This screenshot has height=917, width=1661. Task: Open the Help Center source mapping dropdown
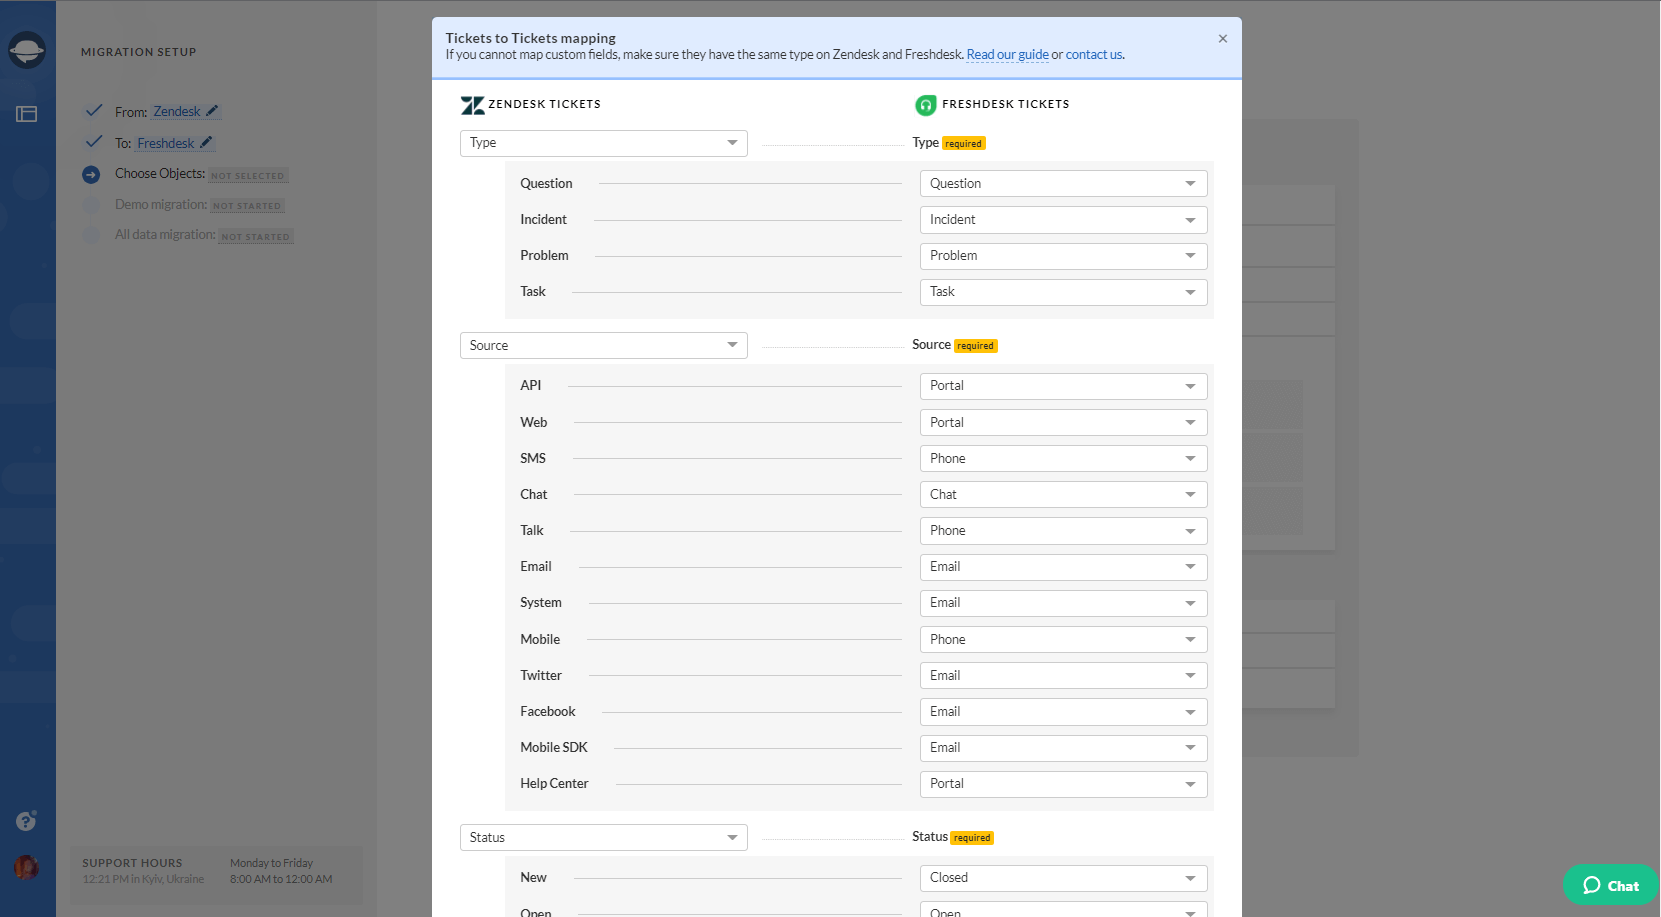[x=1064, y=784]
